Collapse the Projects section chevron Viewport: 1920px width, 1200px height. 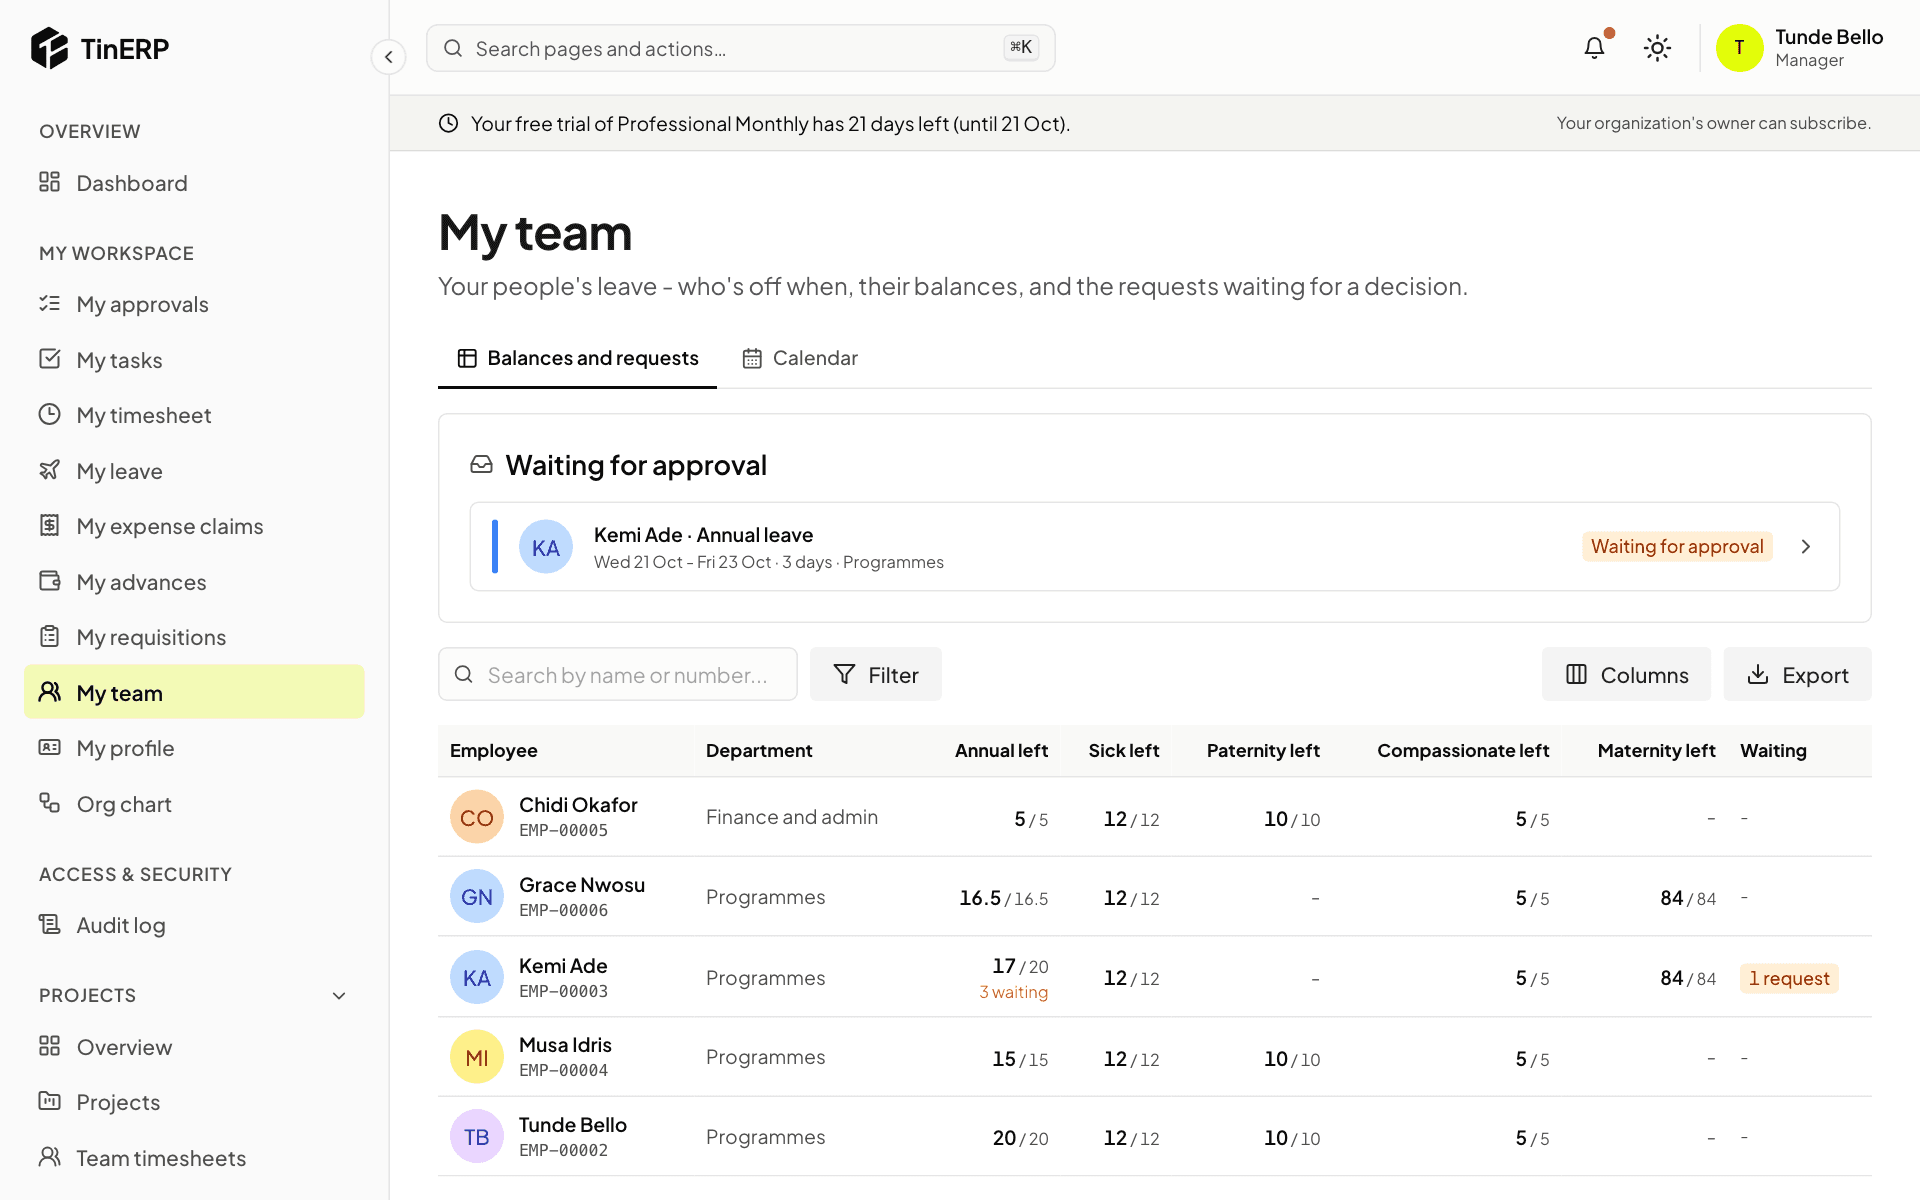click(x=339, y=996)
